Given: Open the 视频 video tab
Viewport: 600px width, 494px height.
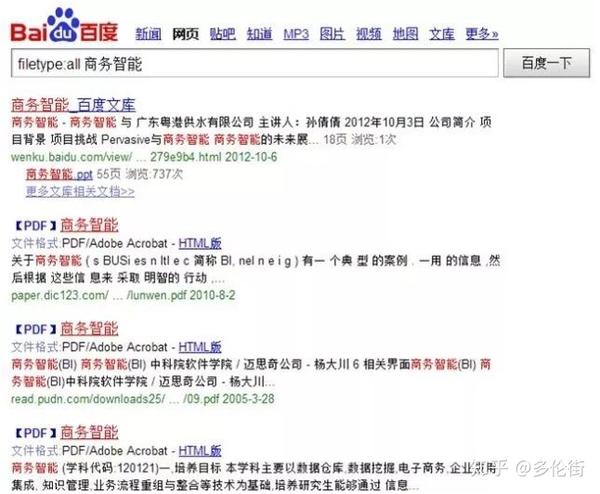Looking at the screenshot, I should tap(368, 34).
